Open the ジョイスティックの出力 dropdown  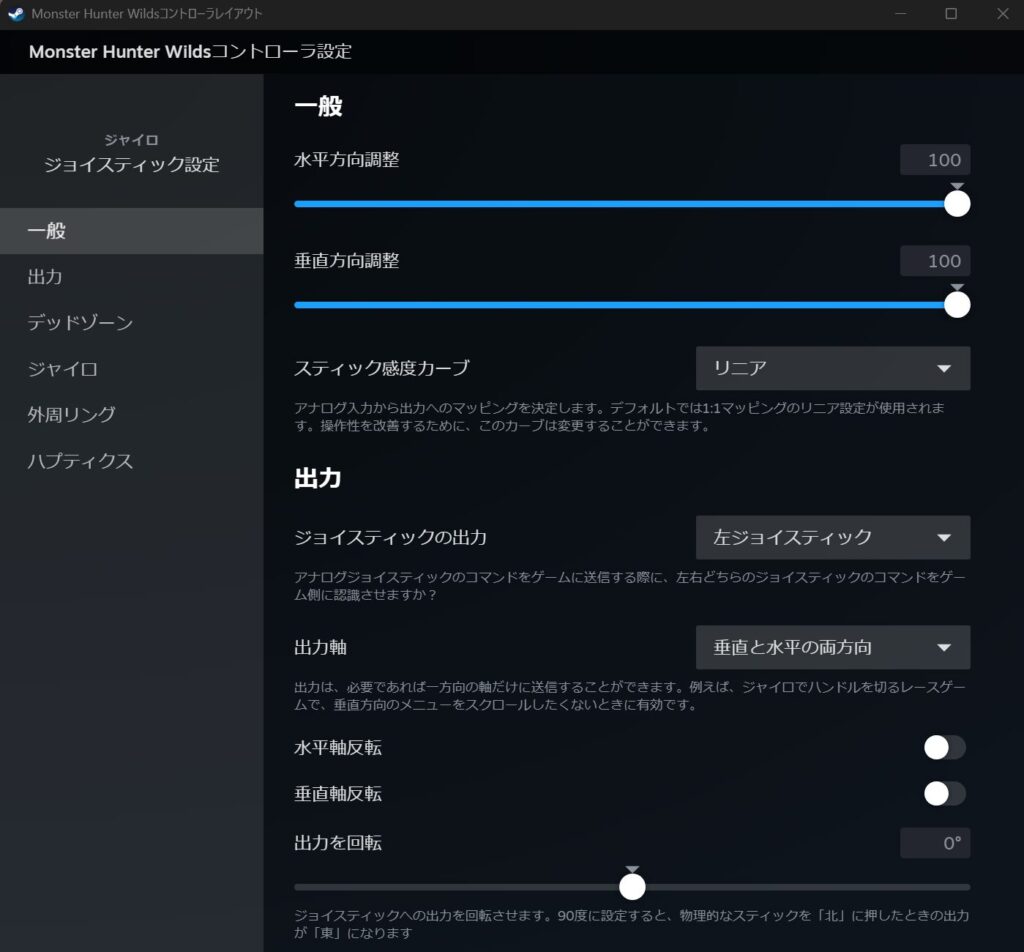click(x=833, y=537)
